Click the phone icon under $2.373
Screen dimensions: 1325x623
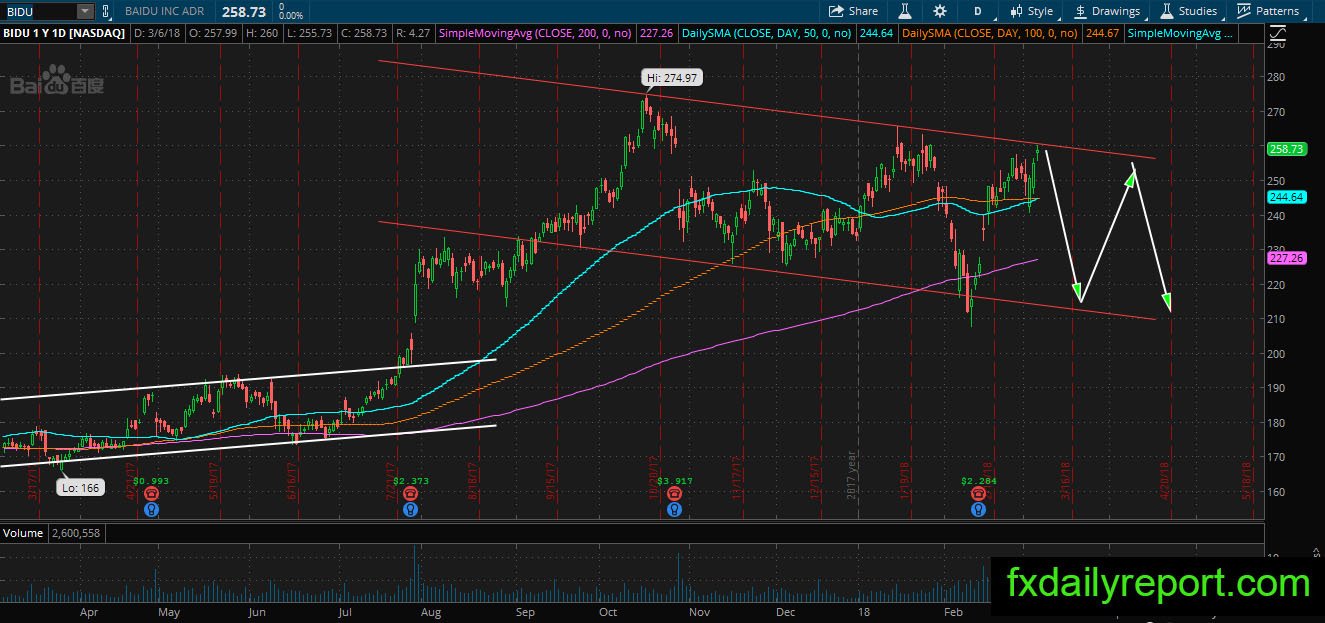[411, 493]
